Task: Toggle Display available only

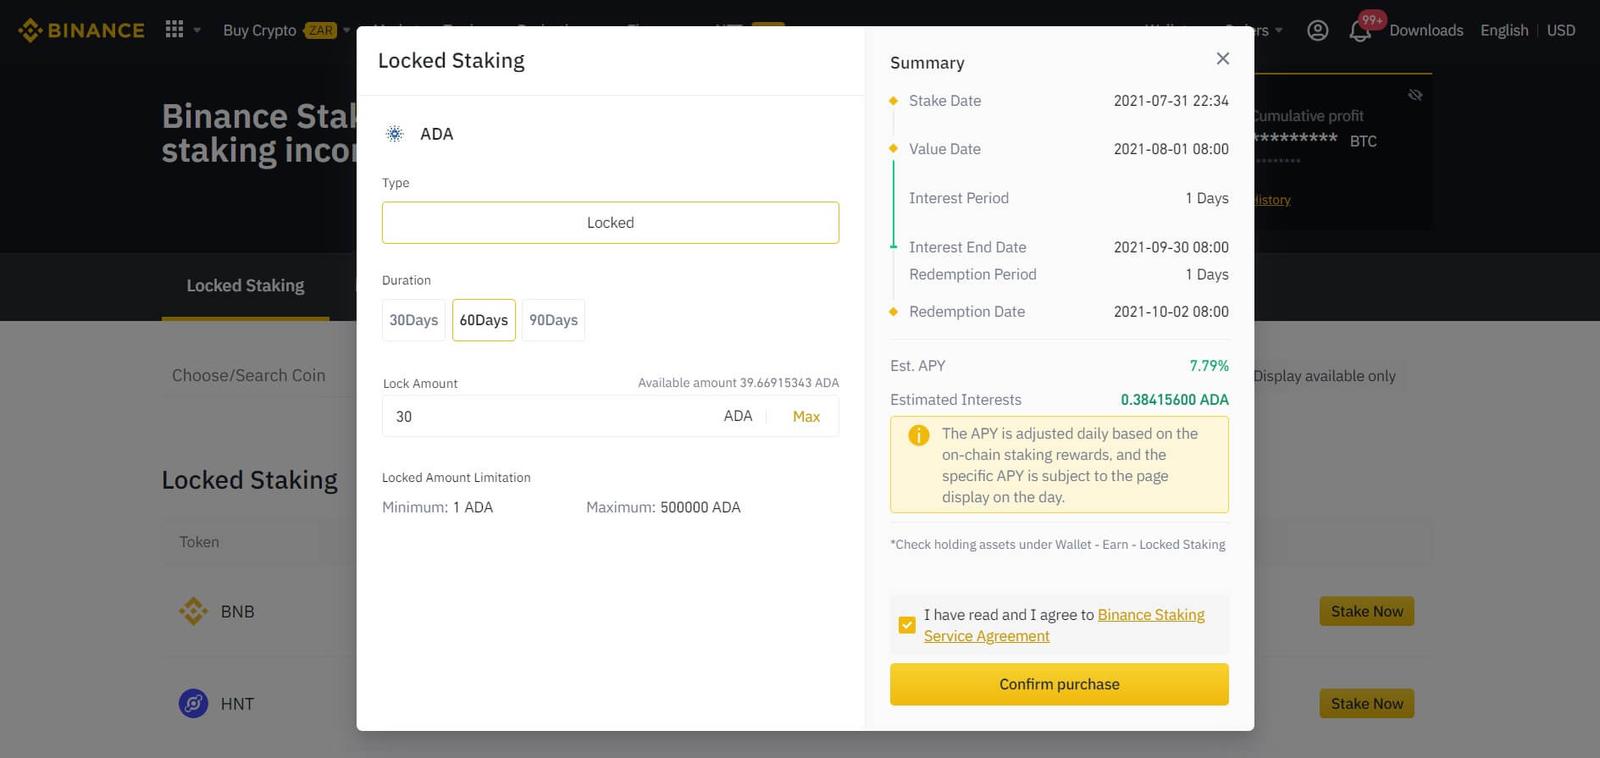Action: pos(1324,376)
